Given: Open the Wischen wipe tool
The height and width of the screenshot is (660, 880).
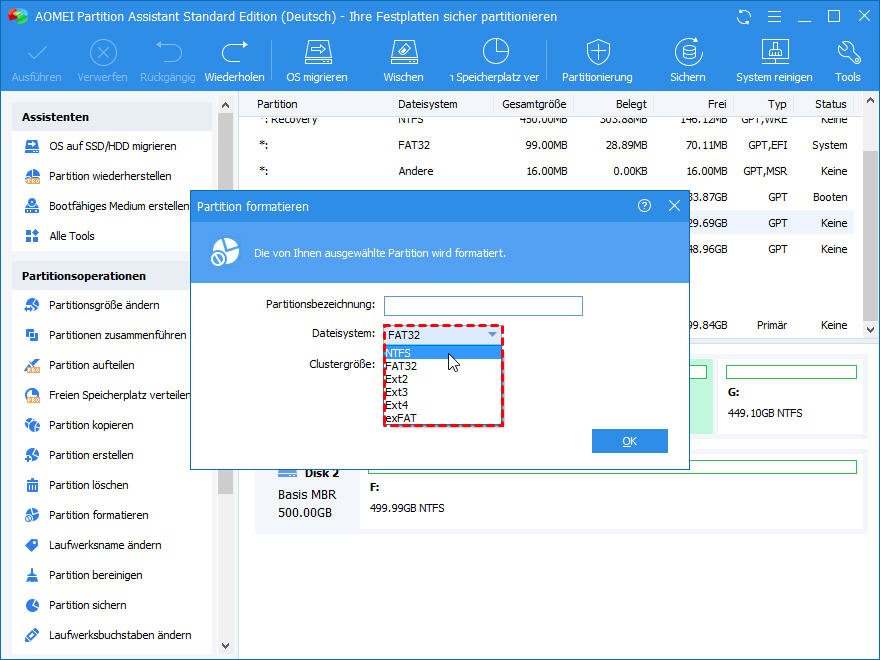Looking at the screenshot, I should pos(404,61).
